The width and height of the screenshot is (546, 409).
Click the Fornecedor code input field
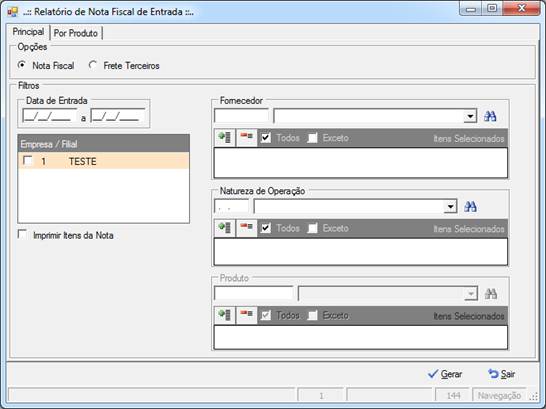click(x=241, y=116)
